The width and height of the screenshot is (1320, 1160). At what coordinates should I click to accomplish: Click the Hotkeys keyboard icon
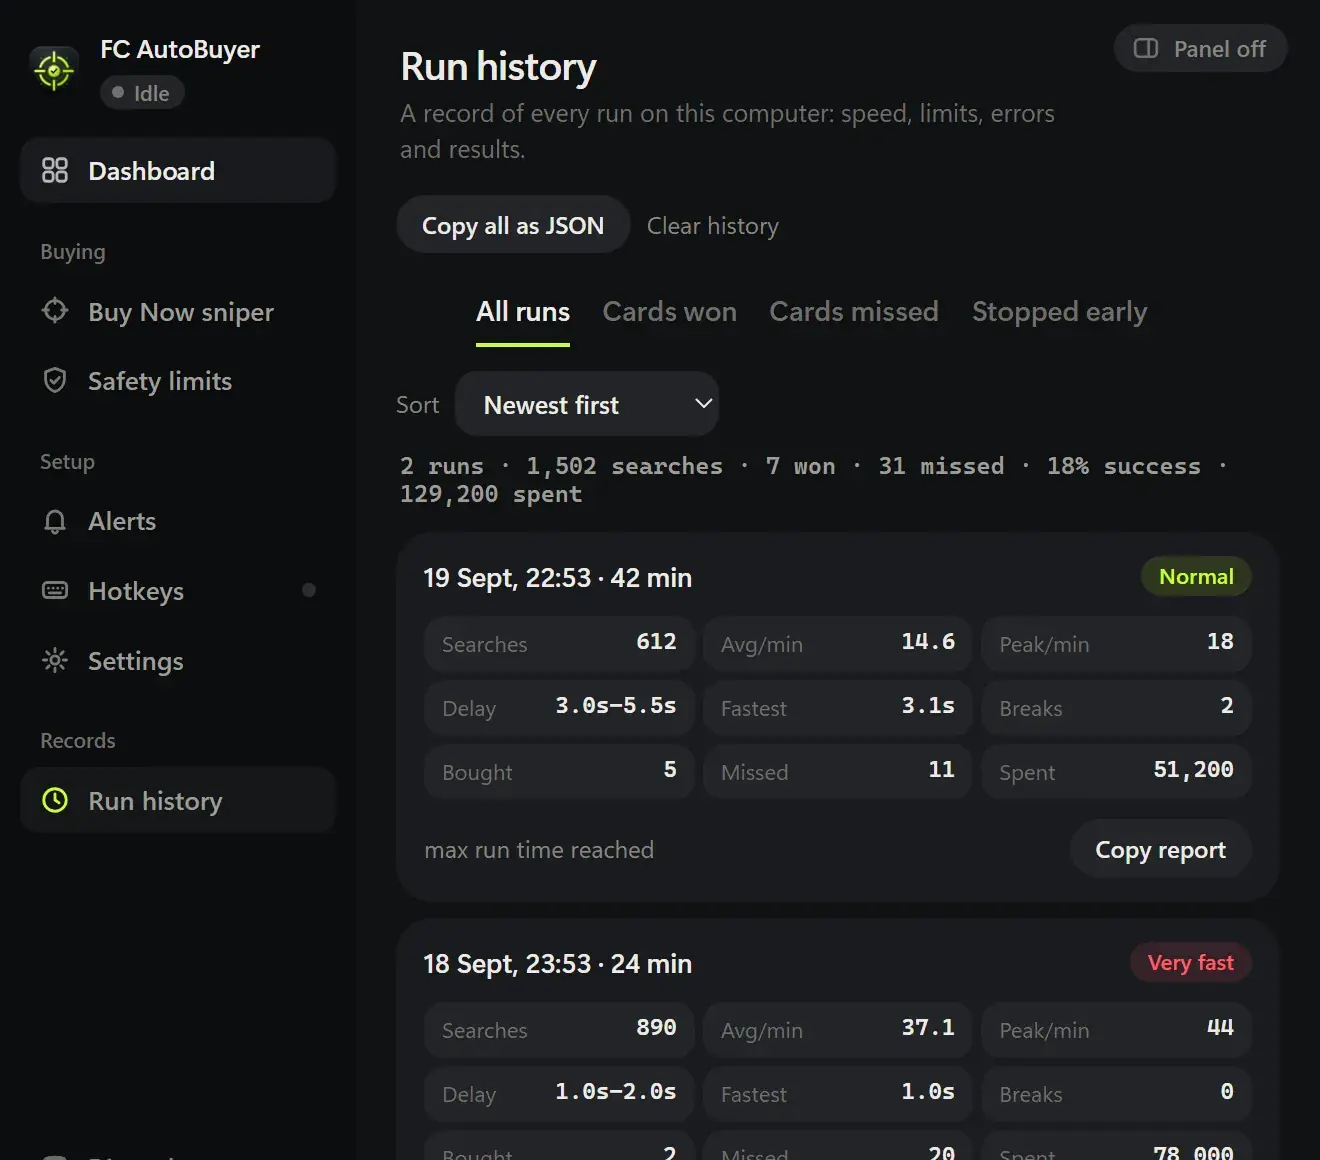[x=55, y=591]
